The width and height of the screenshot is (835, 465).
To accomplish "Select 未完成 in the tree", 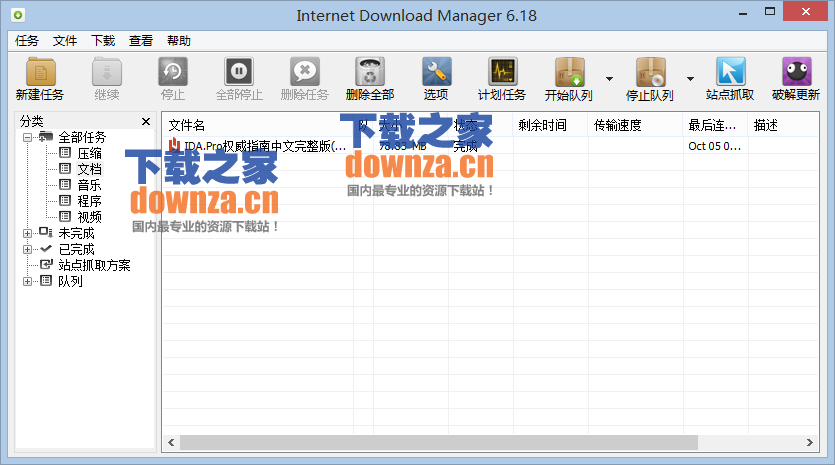I will 76,233.
